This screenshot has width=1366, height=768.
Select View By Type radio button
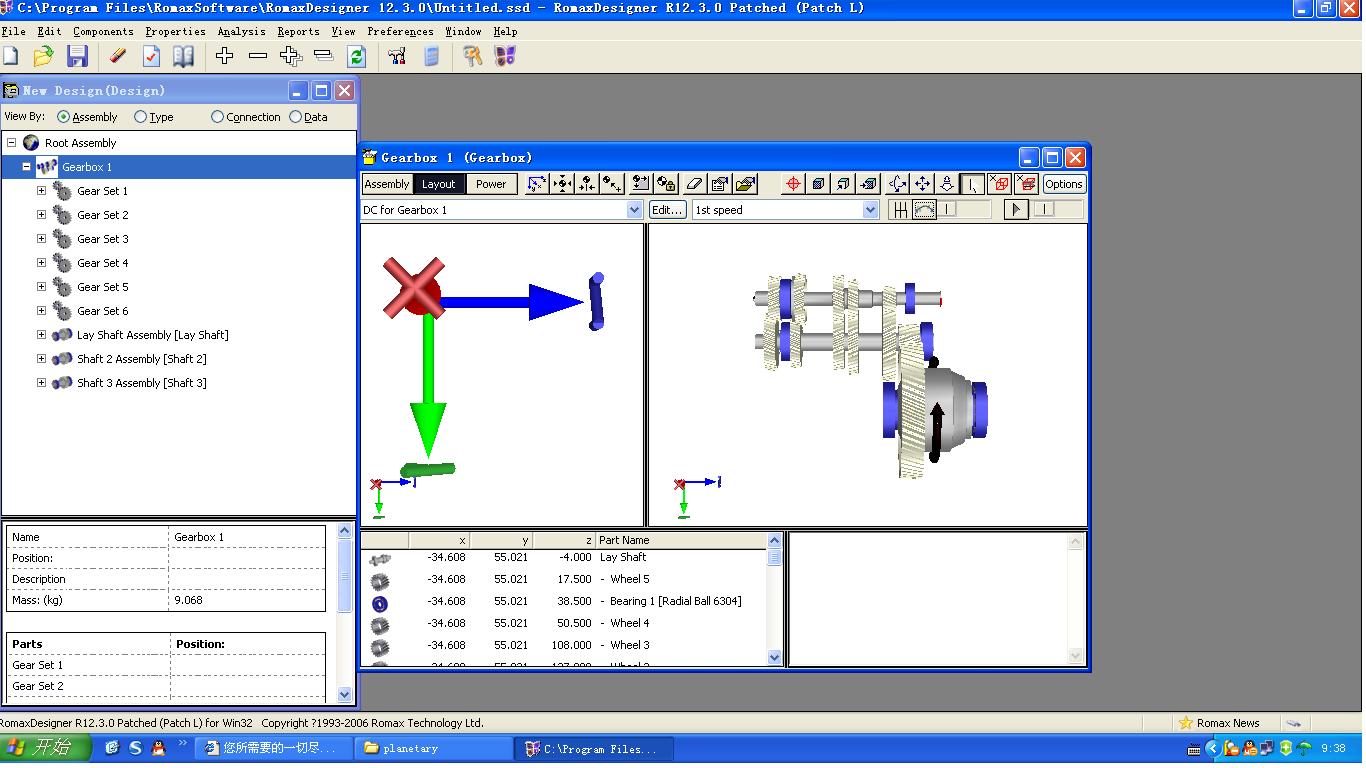coord(140,117)
